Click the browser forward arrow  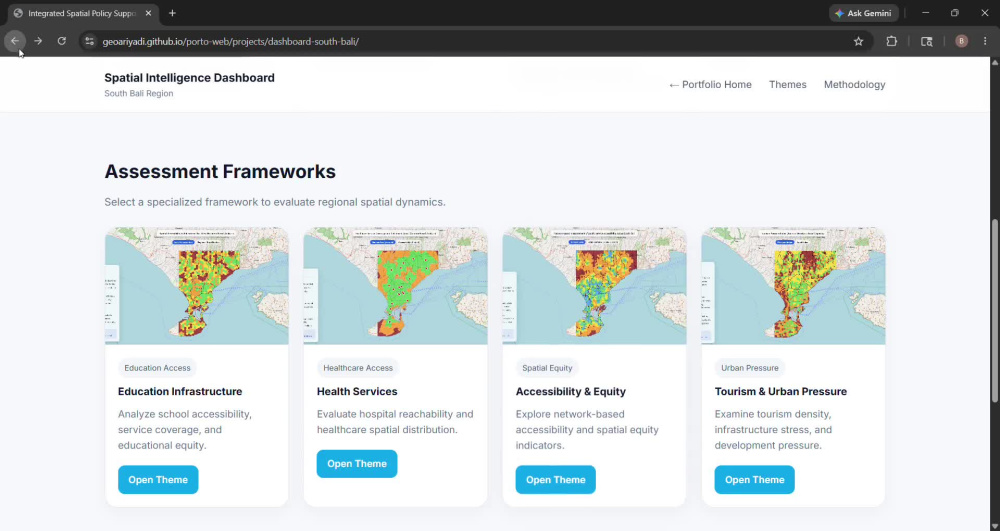click(38, 41)
